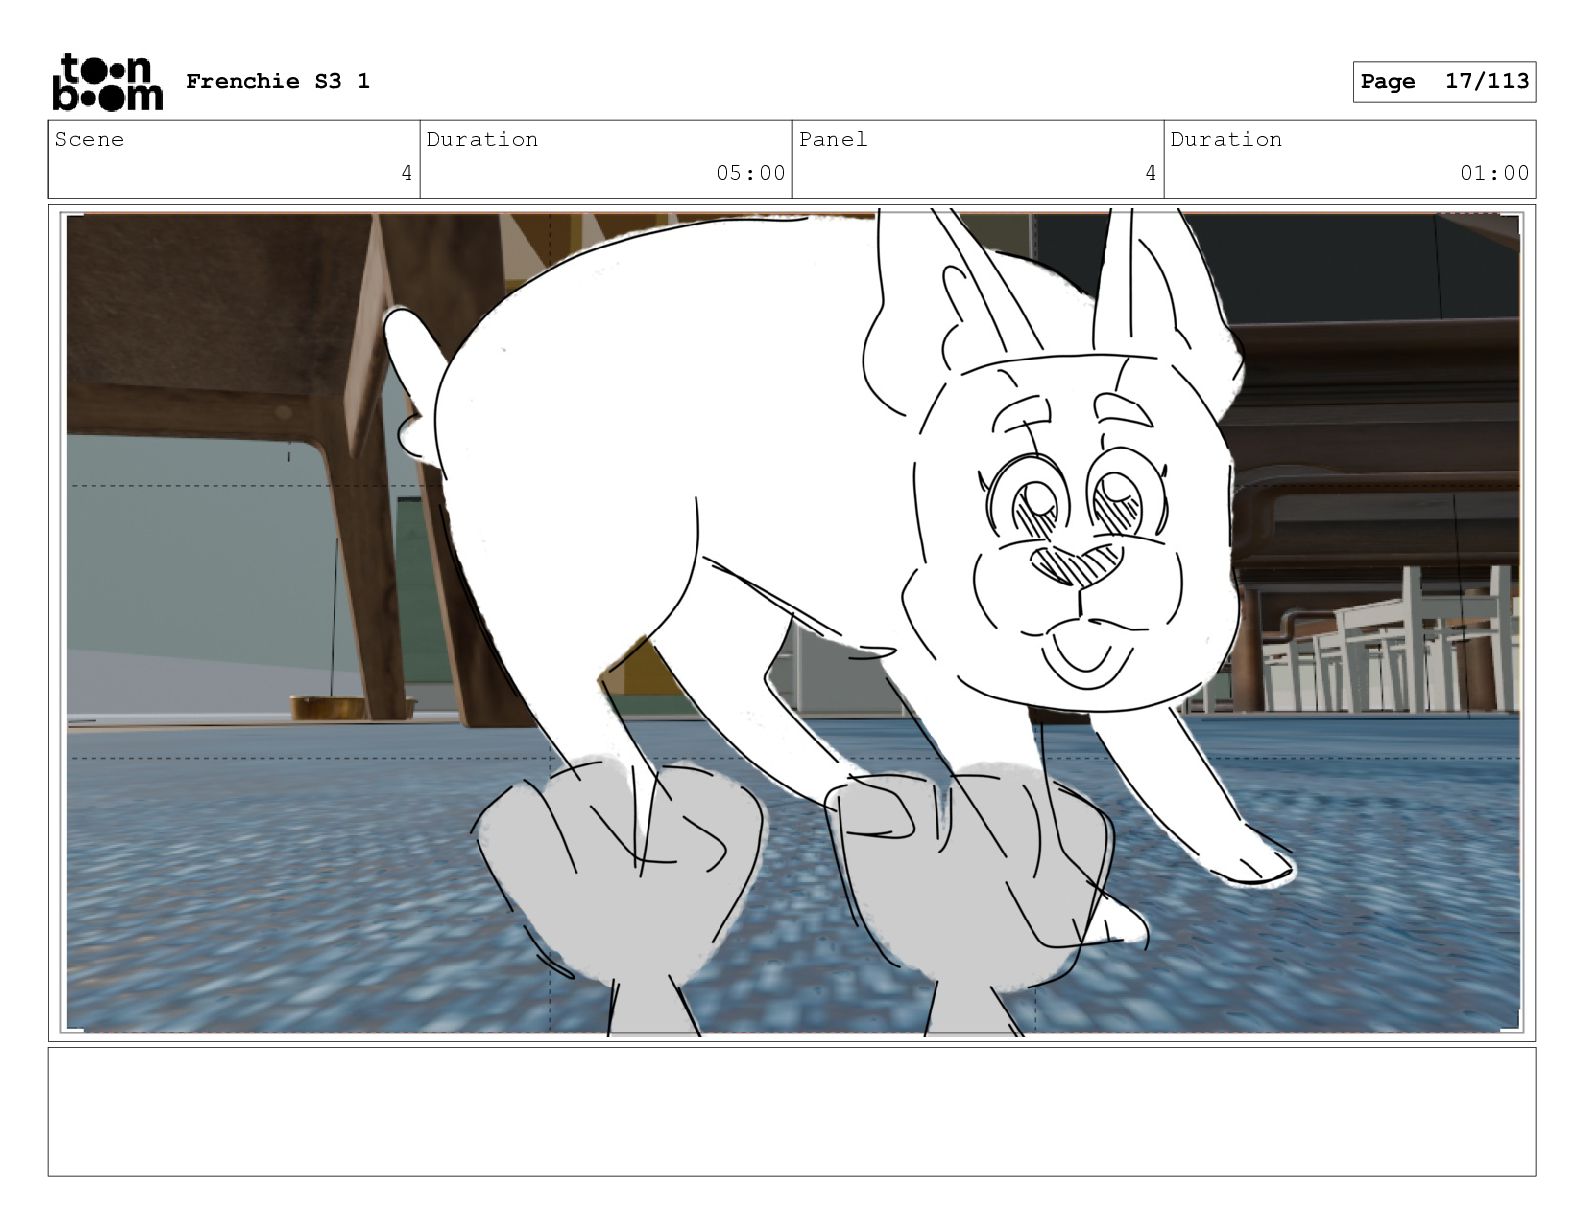Screen dimensions: 1584x1224
Task: Click the storyboard panel image of the dog
Action: pos(792,622)
